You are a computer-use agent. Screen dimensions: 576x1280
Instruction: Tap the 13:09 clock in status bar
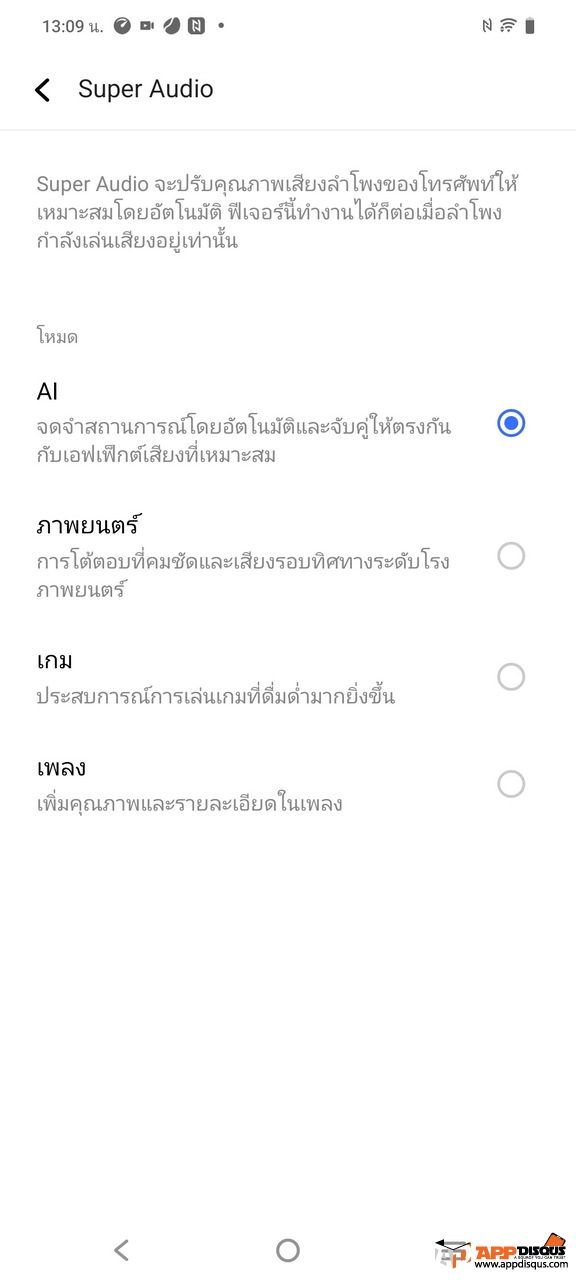tap(72, 27)
